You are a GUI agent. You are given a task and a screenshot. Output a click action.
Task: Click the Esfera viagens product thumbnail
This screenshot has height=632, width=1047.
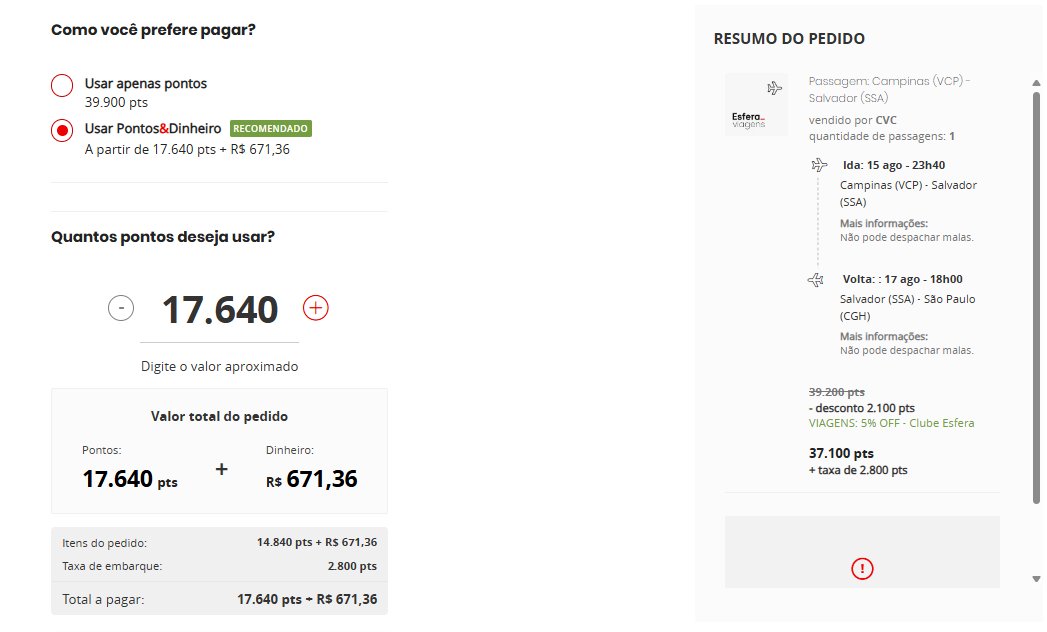(x=757, y=105)
